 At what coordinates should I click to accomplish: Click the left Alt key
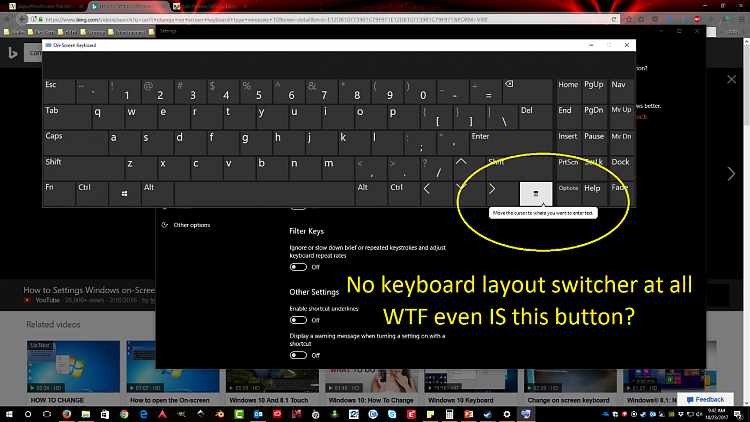pyautogui.click(x=157, y=194)
